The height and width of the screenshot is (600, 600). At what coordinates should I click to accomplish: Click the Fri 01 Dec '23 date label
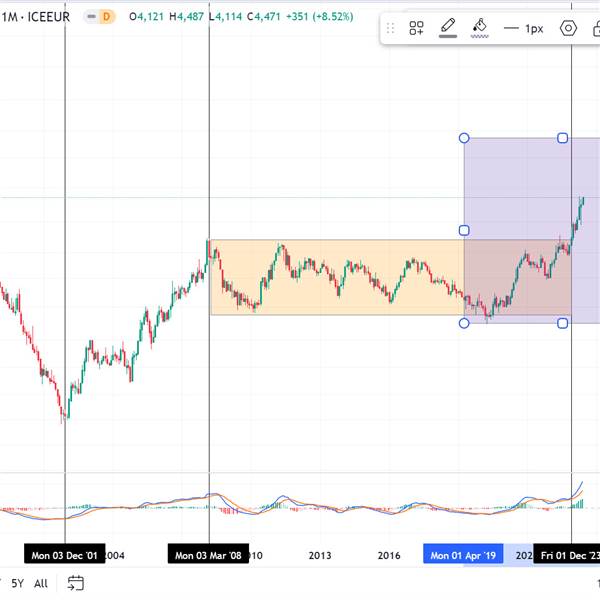tap(567, 555)
